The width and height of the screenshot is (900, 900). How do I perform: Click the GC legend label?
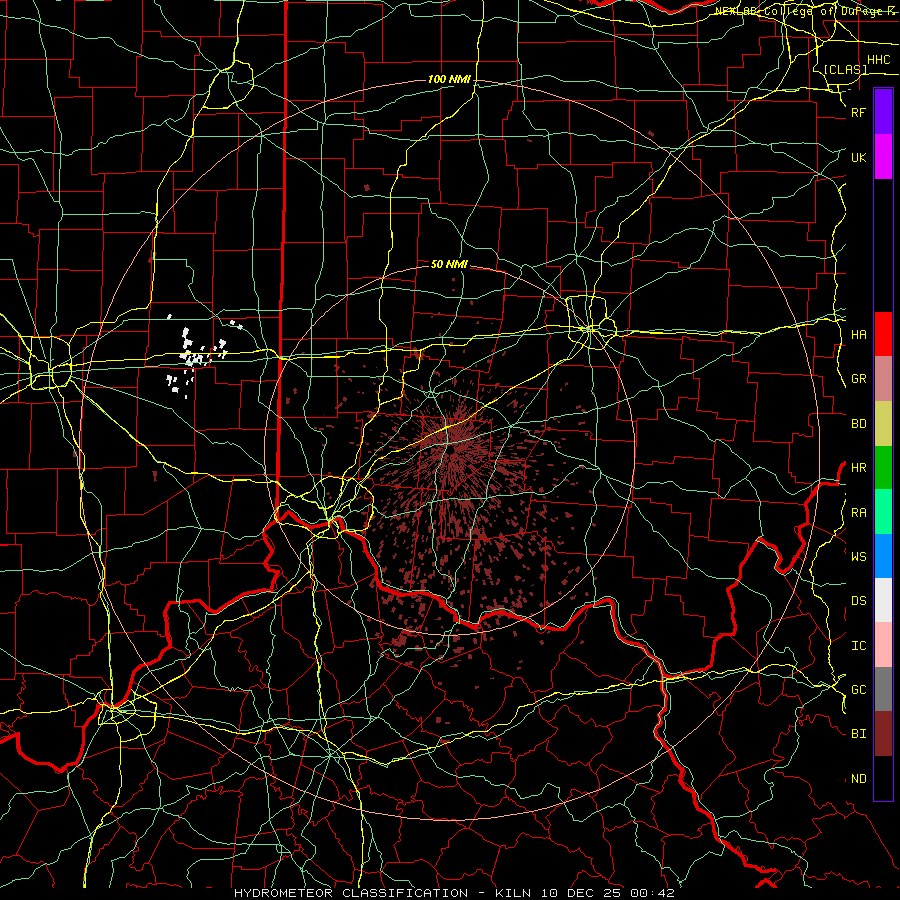858,690
